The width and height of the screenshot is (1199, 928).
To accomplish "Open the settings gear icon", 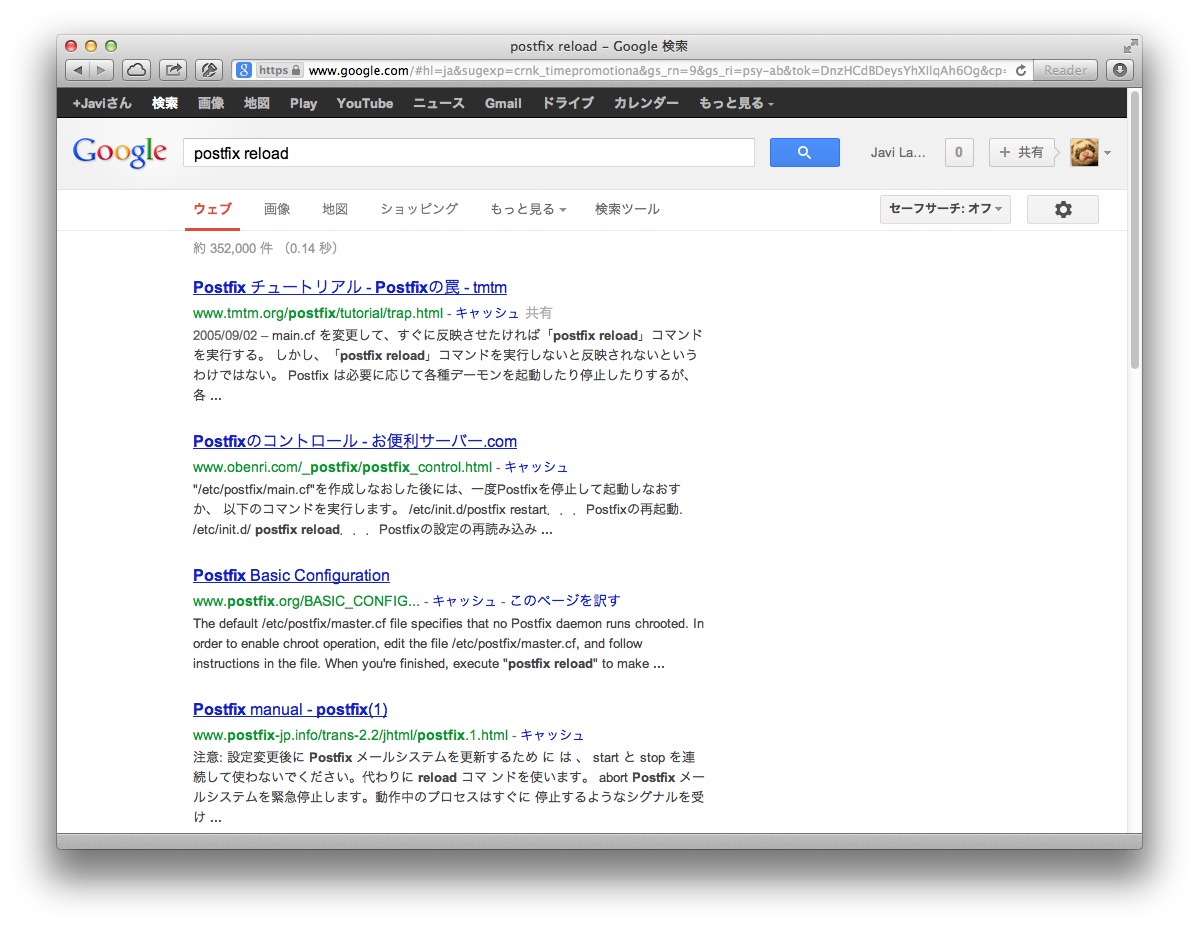I will (1063, 209).
